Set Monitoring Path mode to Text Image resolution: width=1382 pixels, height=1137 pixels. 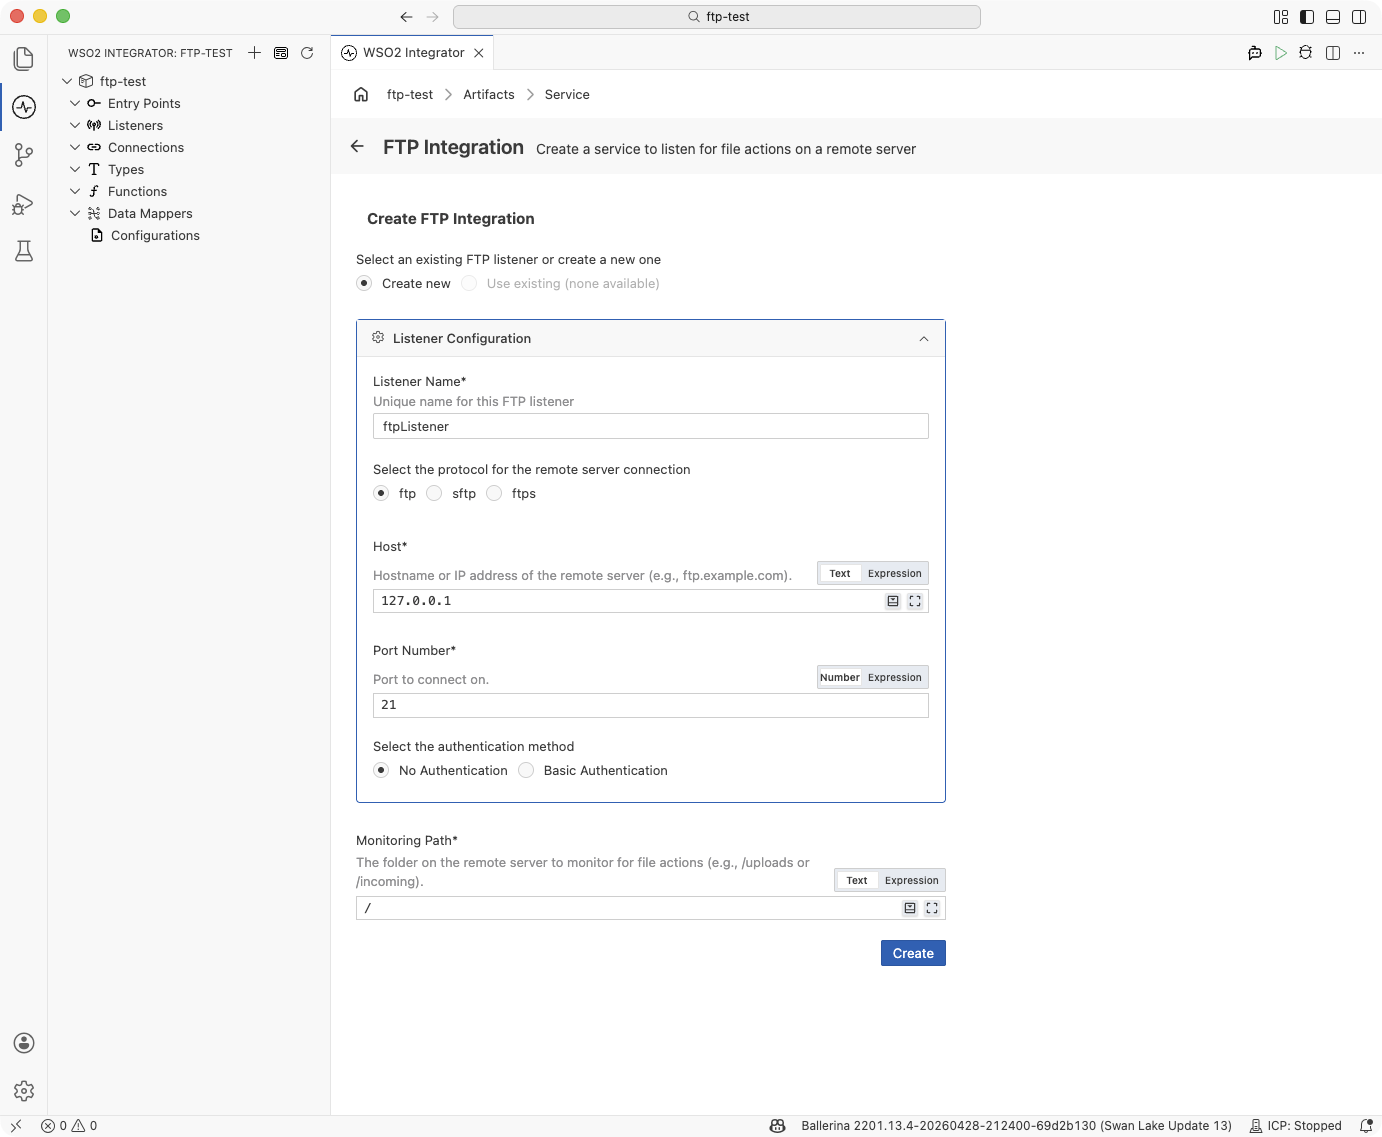tap(857, 880)
